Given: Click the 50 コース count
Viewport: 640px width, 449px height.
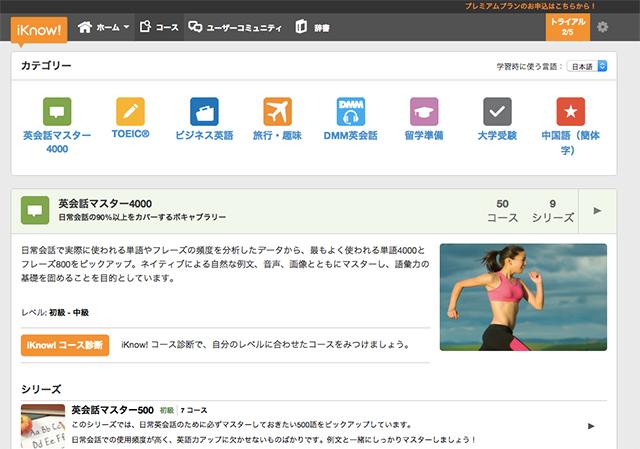Looking at the screenshot, I should click(502, 211).
